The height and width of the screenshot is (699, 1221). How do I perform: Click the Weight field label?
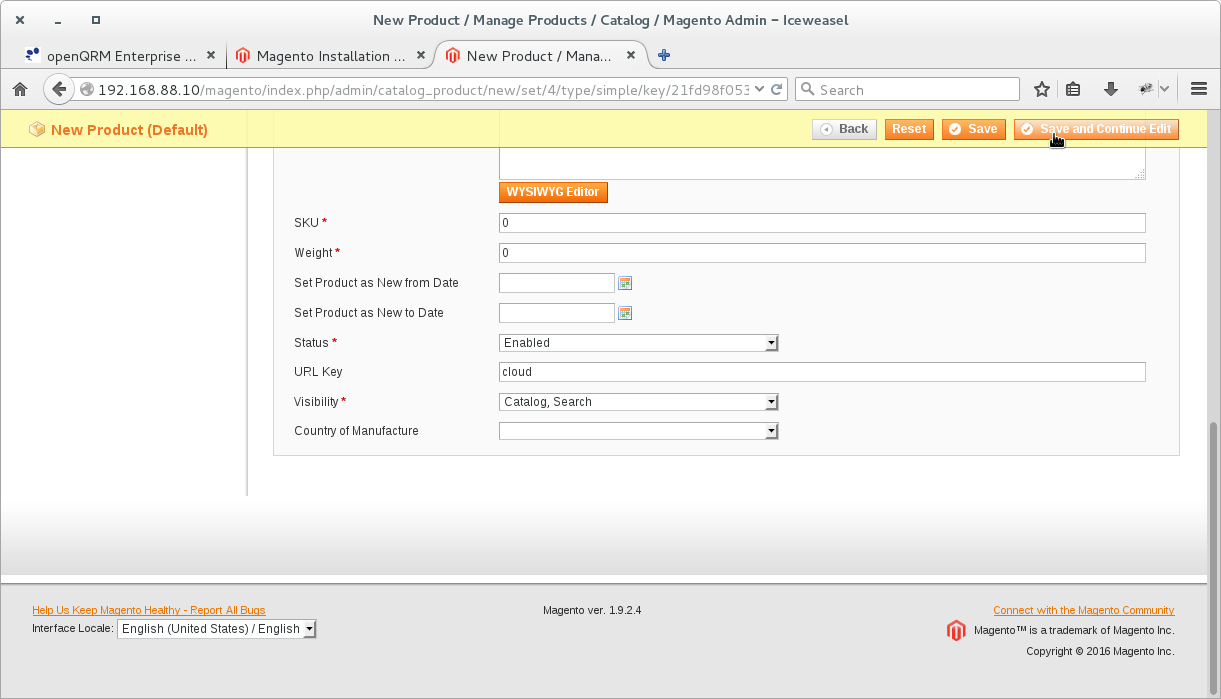313,253
